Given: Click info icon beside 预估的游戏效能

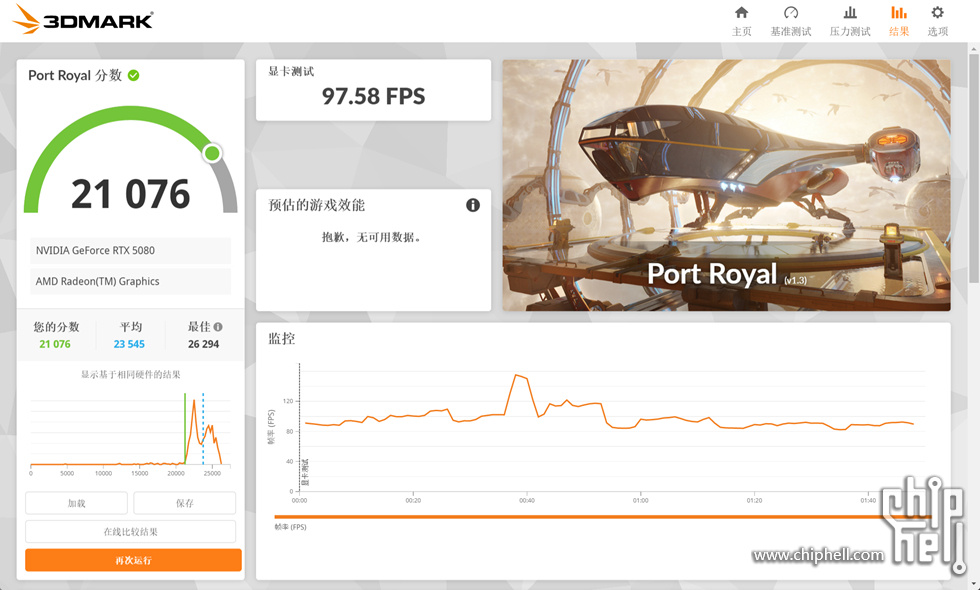Looking at the screenshot, I should [x=473, y=205].
